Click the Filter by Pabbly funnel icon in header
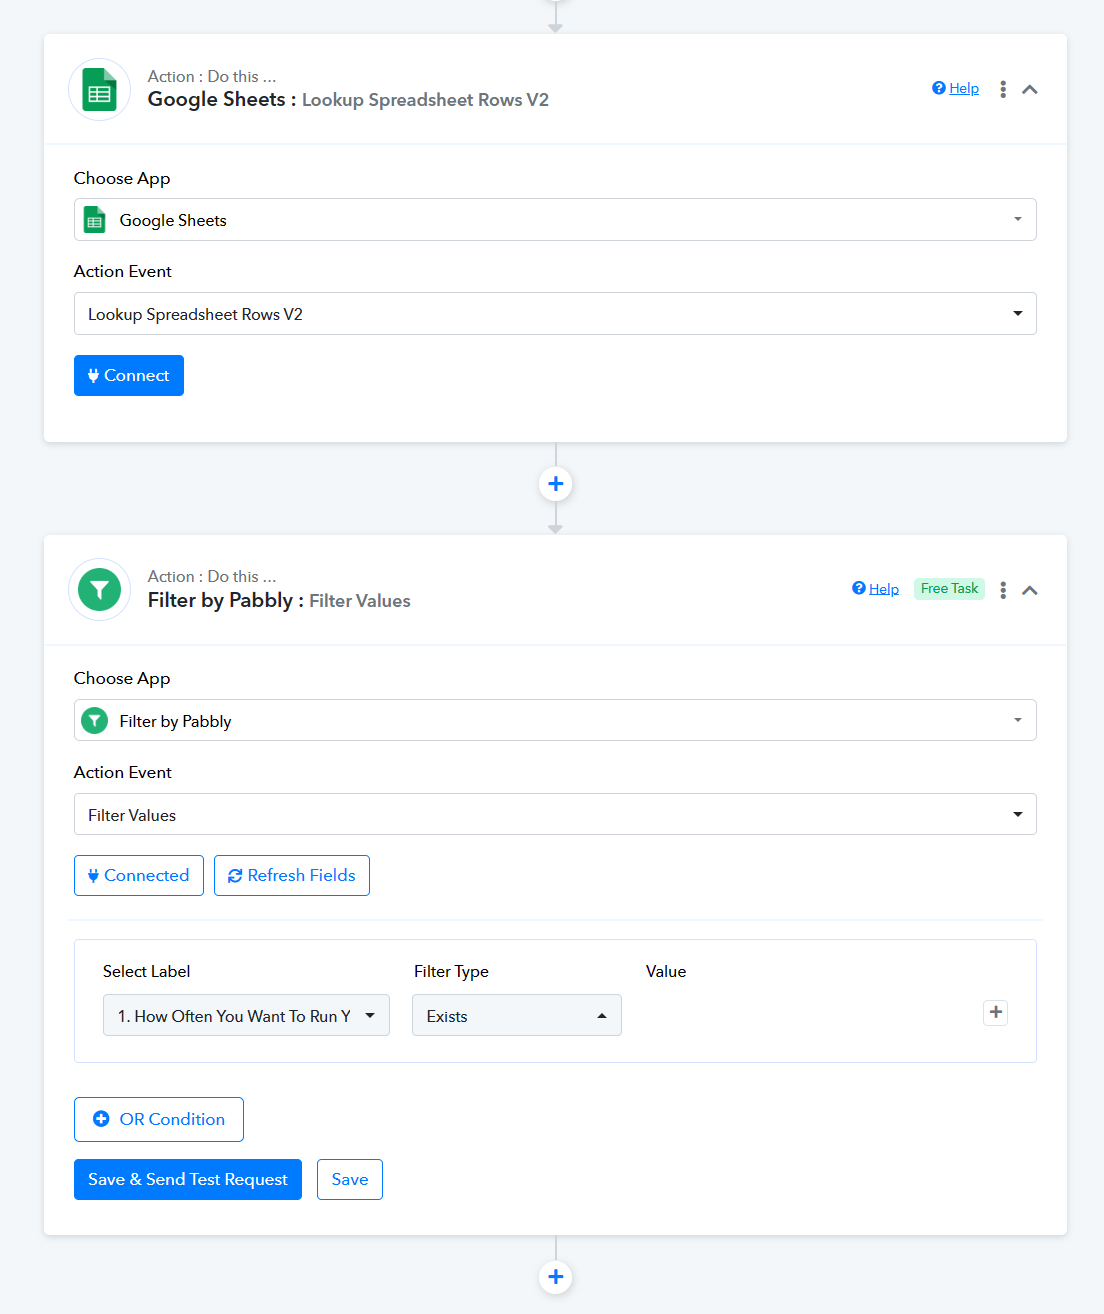 99,590
